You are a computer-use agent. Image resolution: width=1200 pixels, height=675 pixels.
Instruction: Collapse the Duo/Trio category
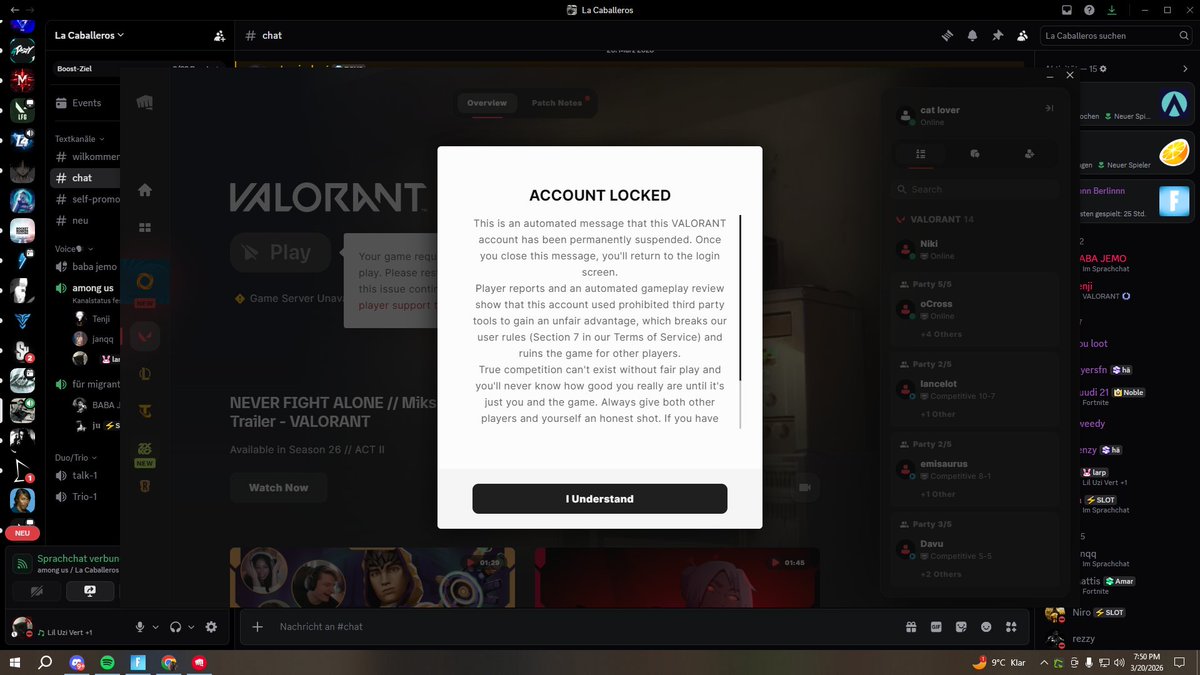tap(78, 457)
